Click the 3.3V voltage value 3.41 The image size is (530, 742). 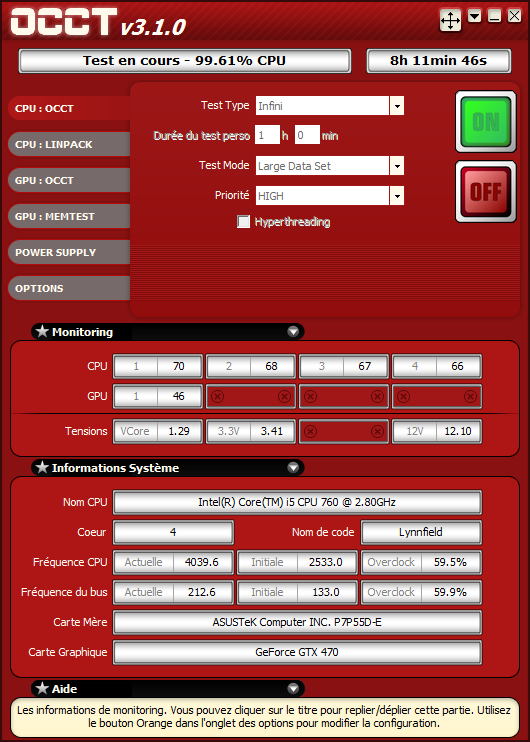[272, 431]
